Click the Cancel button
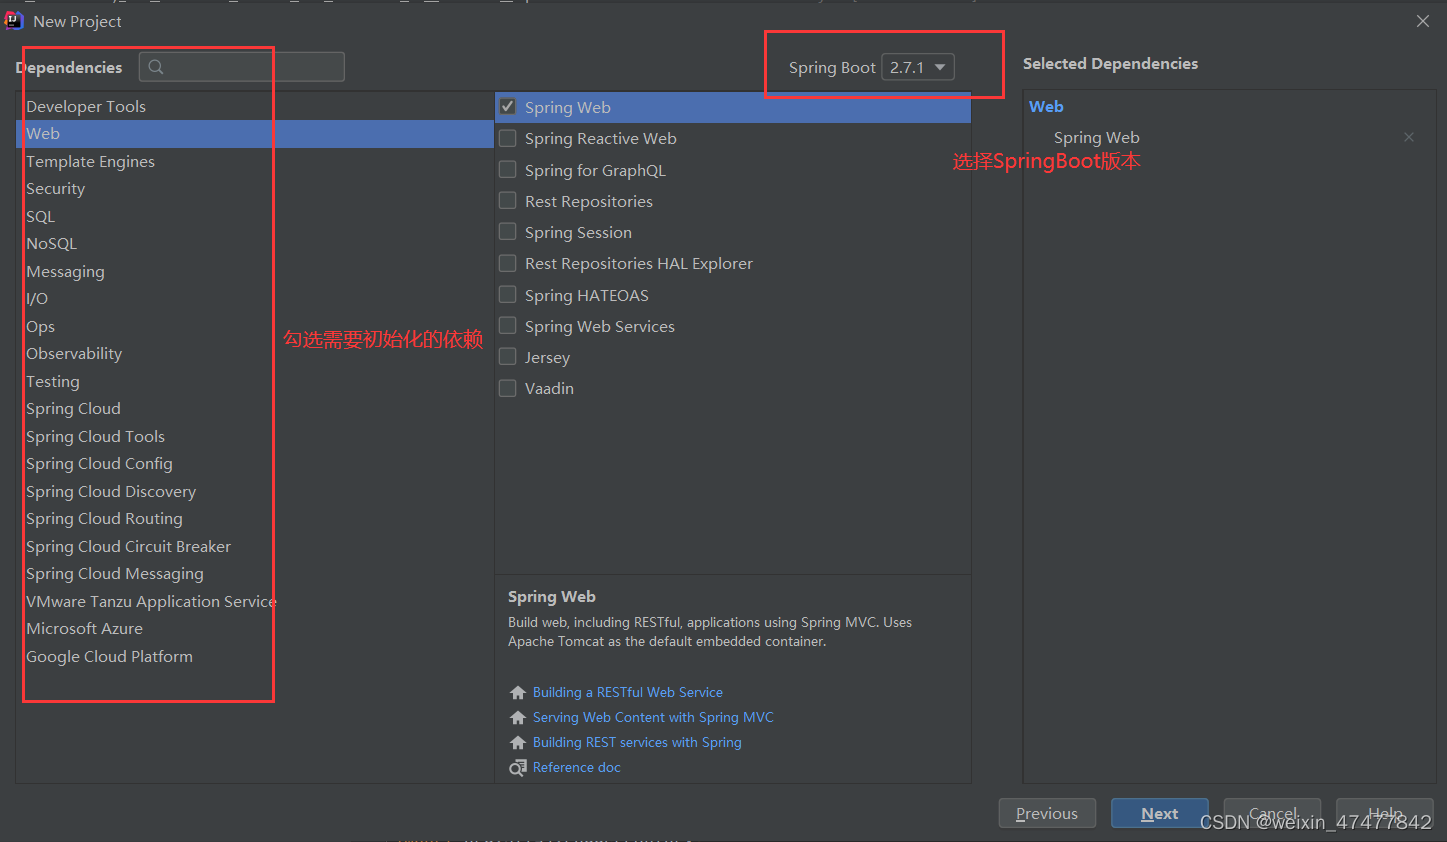Viewport: 1447px width, 842px height. pos(1272,813)
